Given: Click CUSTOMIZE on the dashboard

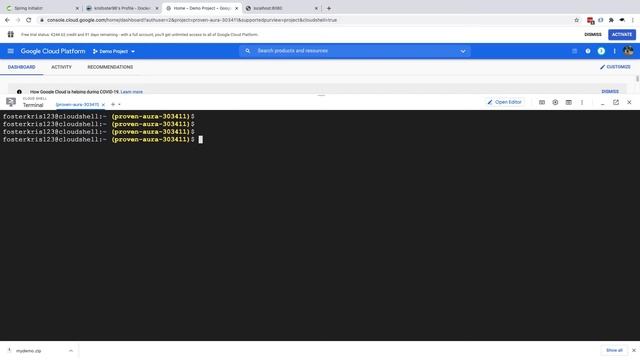Looking at the screenshot, I should 615,67.
